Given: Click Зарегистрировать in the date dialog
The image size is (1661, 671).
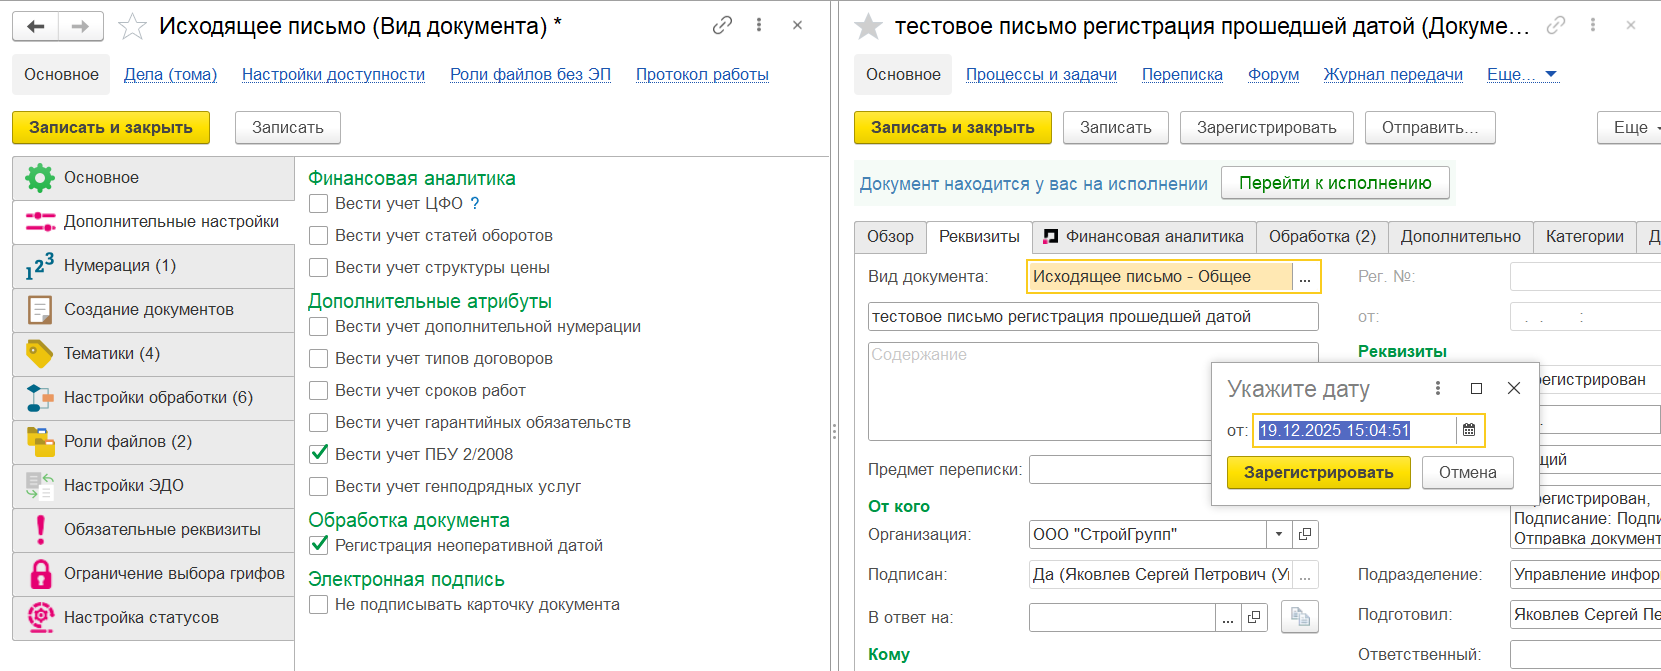Looking at the screenshot, I should (1318, 472).
